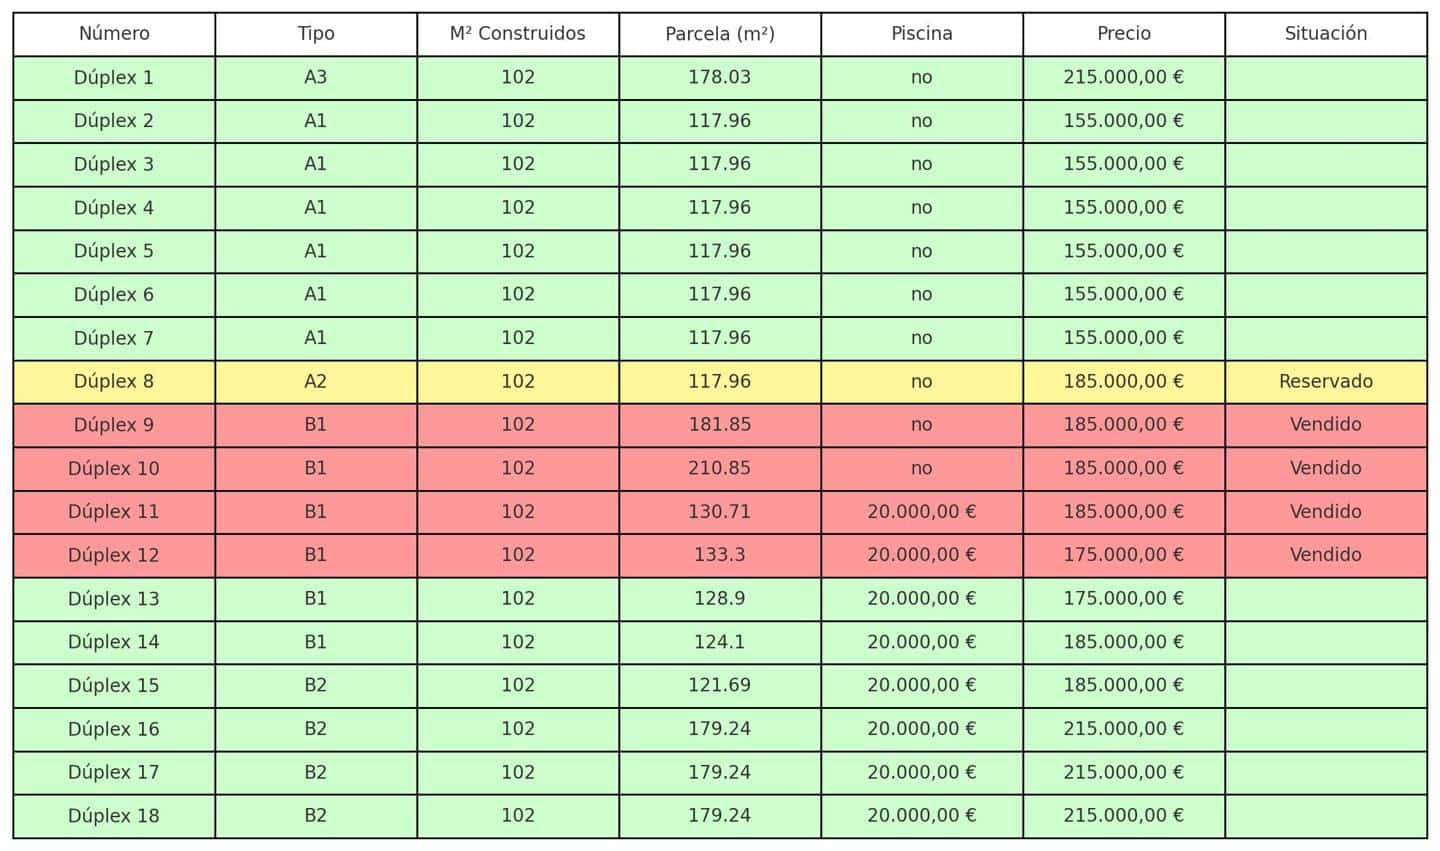Select the Dúplex 1 name cell

point(114,78)
